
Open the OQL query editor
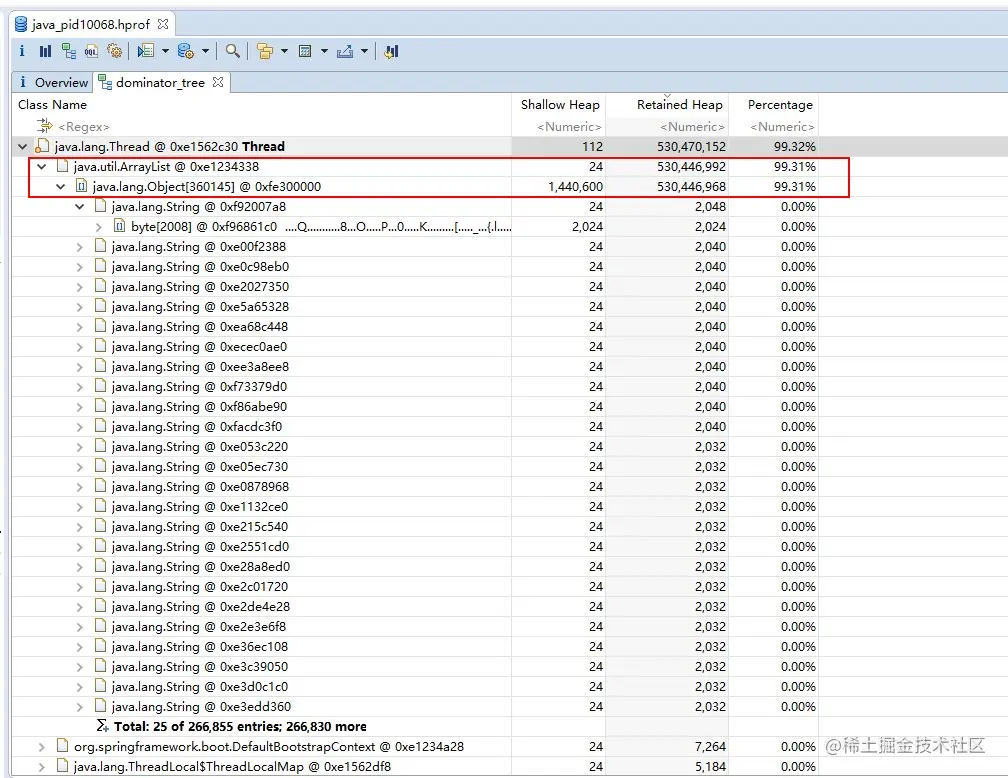(x=91, y=51)
